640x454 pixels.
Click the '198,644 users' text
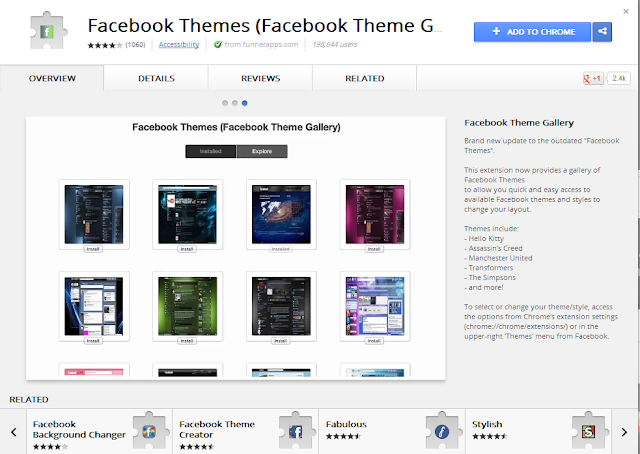(x=335, y=45)
